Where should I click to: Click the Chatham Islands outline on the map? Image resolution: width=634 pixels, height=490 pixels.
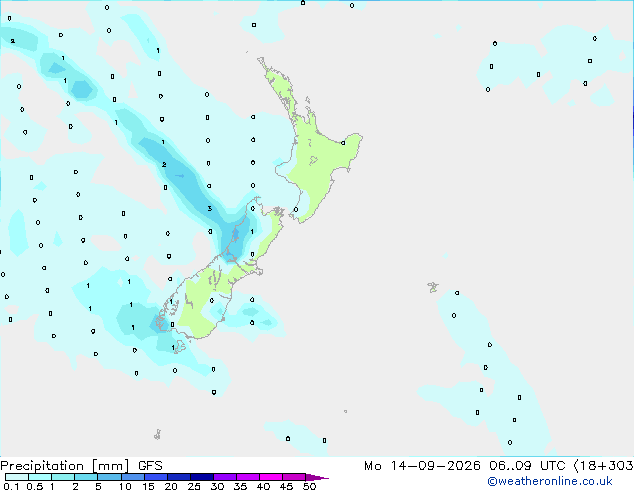tap(433, 287)
